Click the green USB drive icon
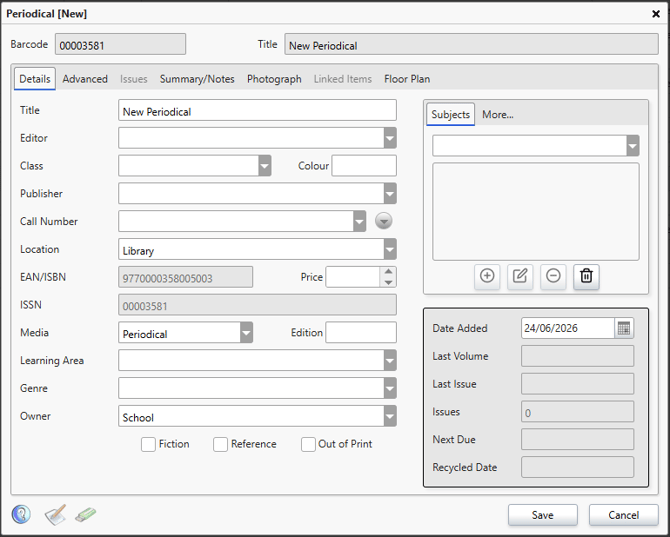670x537 pixels. pyautogui.click(x=86, y=514)
